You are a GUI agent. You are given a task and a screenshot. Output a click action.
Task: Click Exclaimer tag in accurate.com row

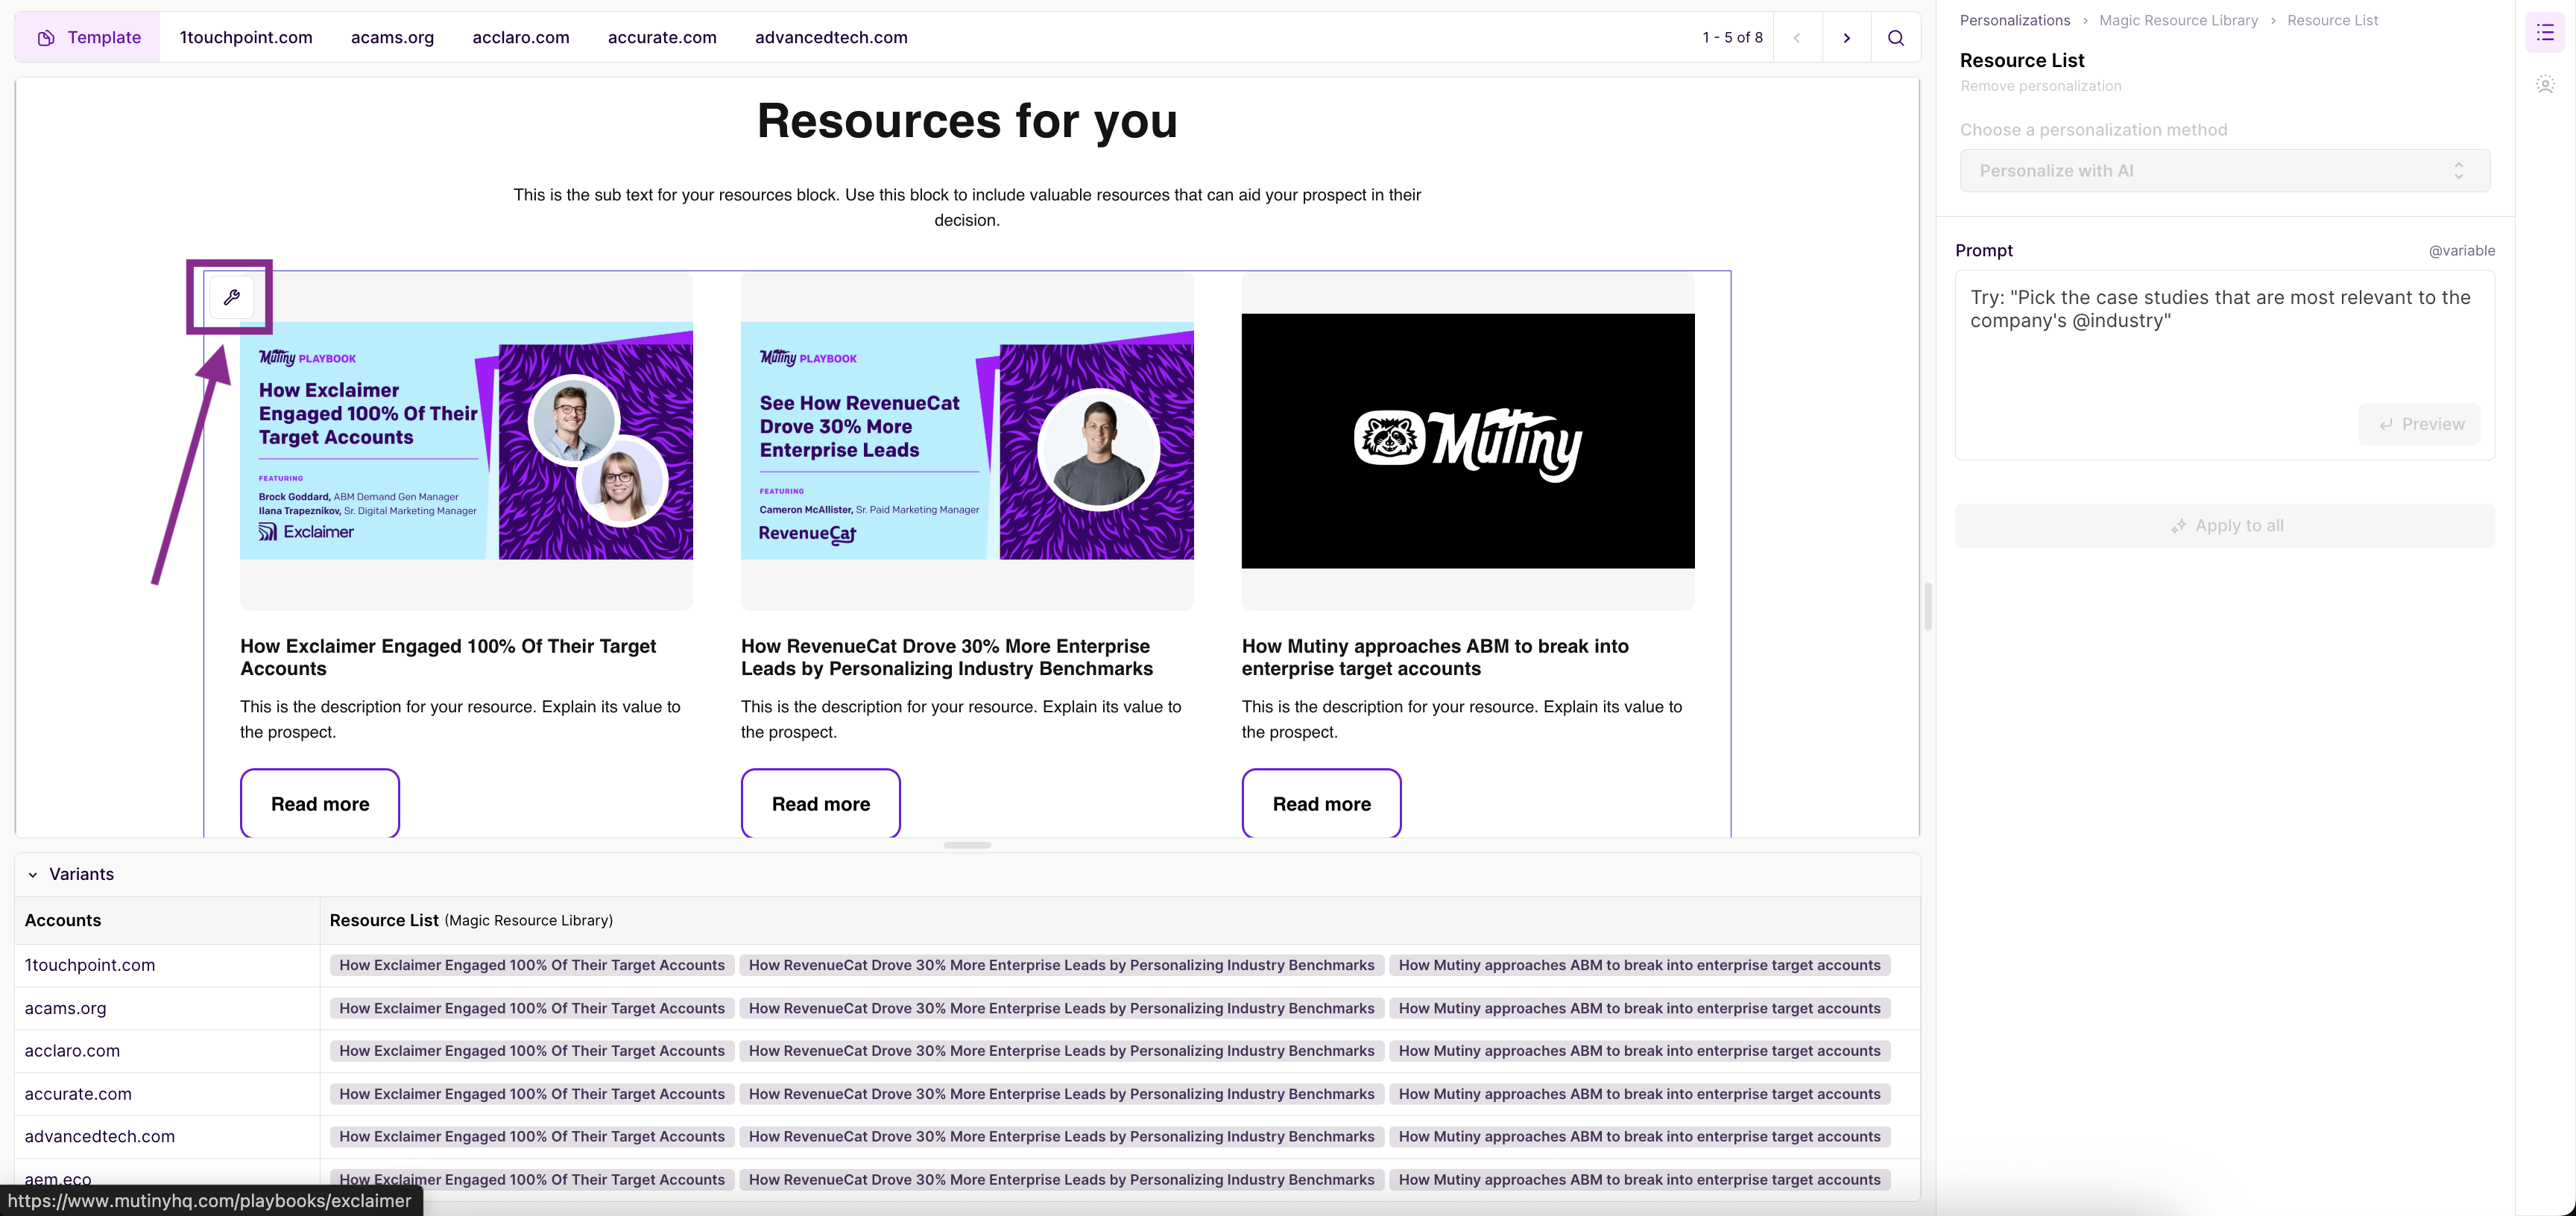[532, 1094]
